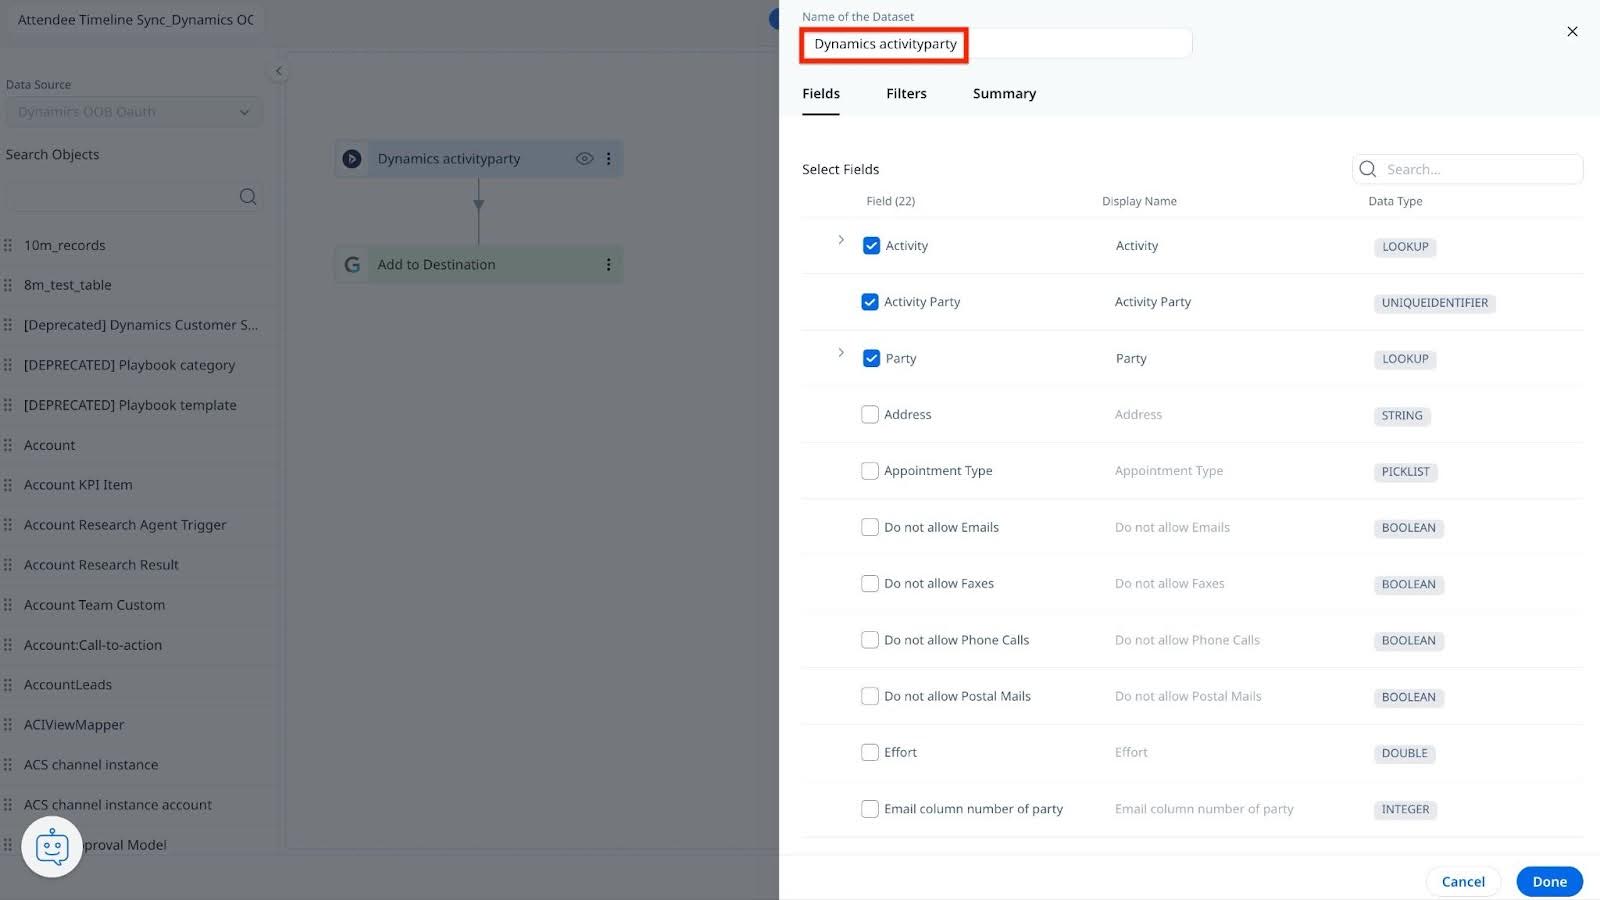Click the magnifier icon in the fields search box

[1368, 169]
